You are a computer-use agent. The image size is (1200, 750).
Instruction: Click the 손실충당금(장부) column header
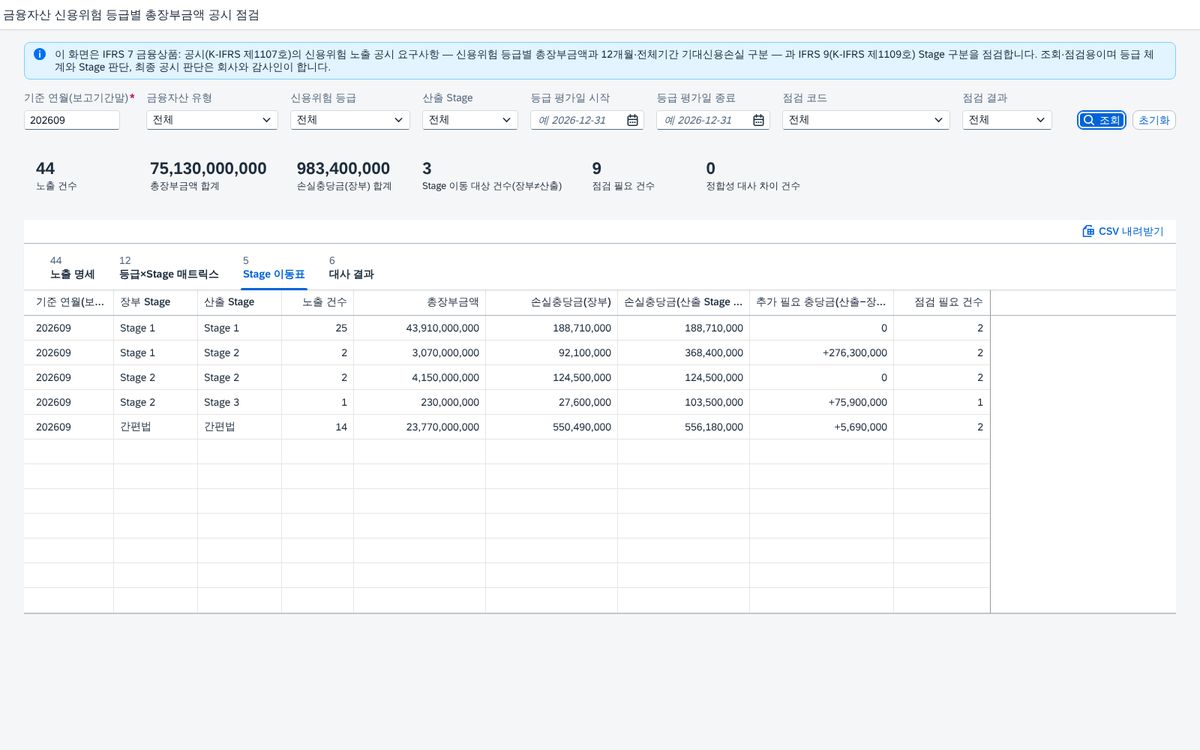pos(551,302)
